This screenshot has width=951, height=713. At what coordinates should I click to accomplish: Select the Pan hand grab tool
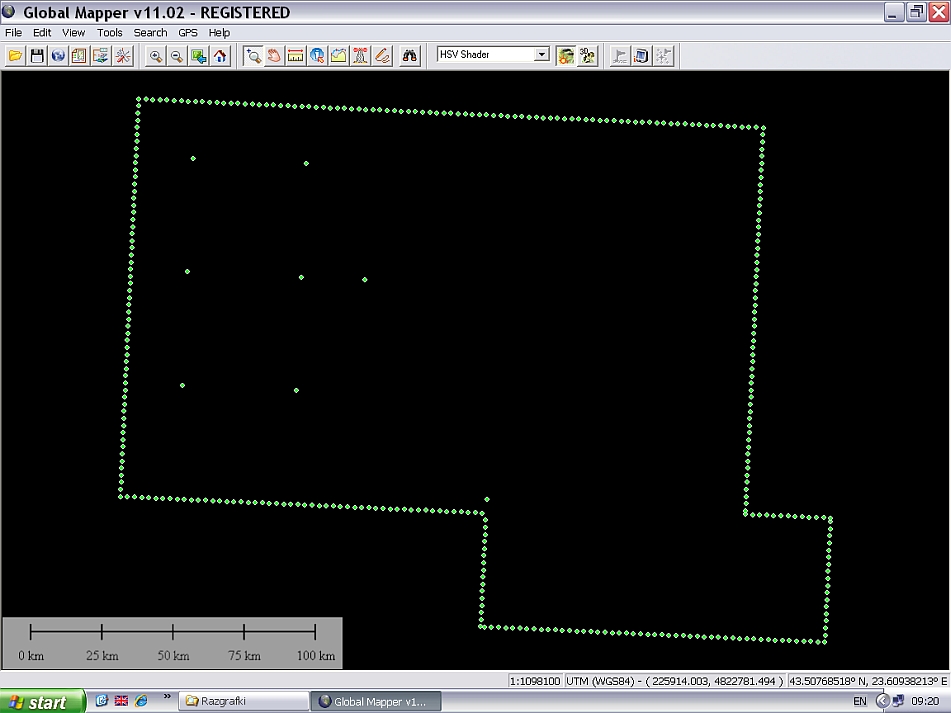click(274, 56)
